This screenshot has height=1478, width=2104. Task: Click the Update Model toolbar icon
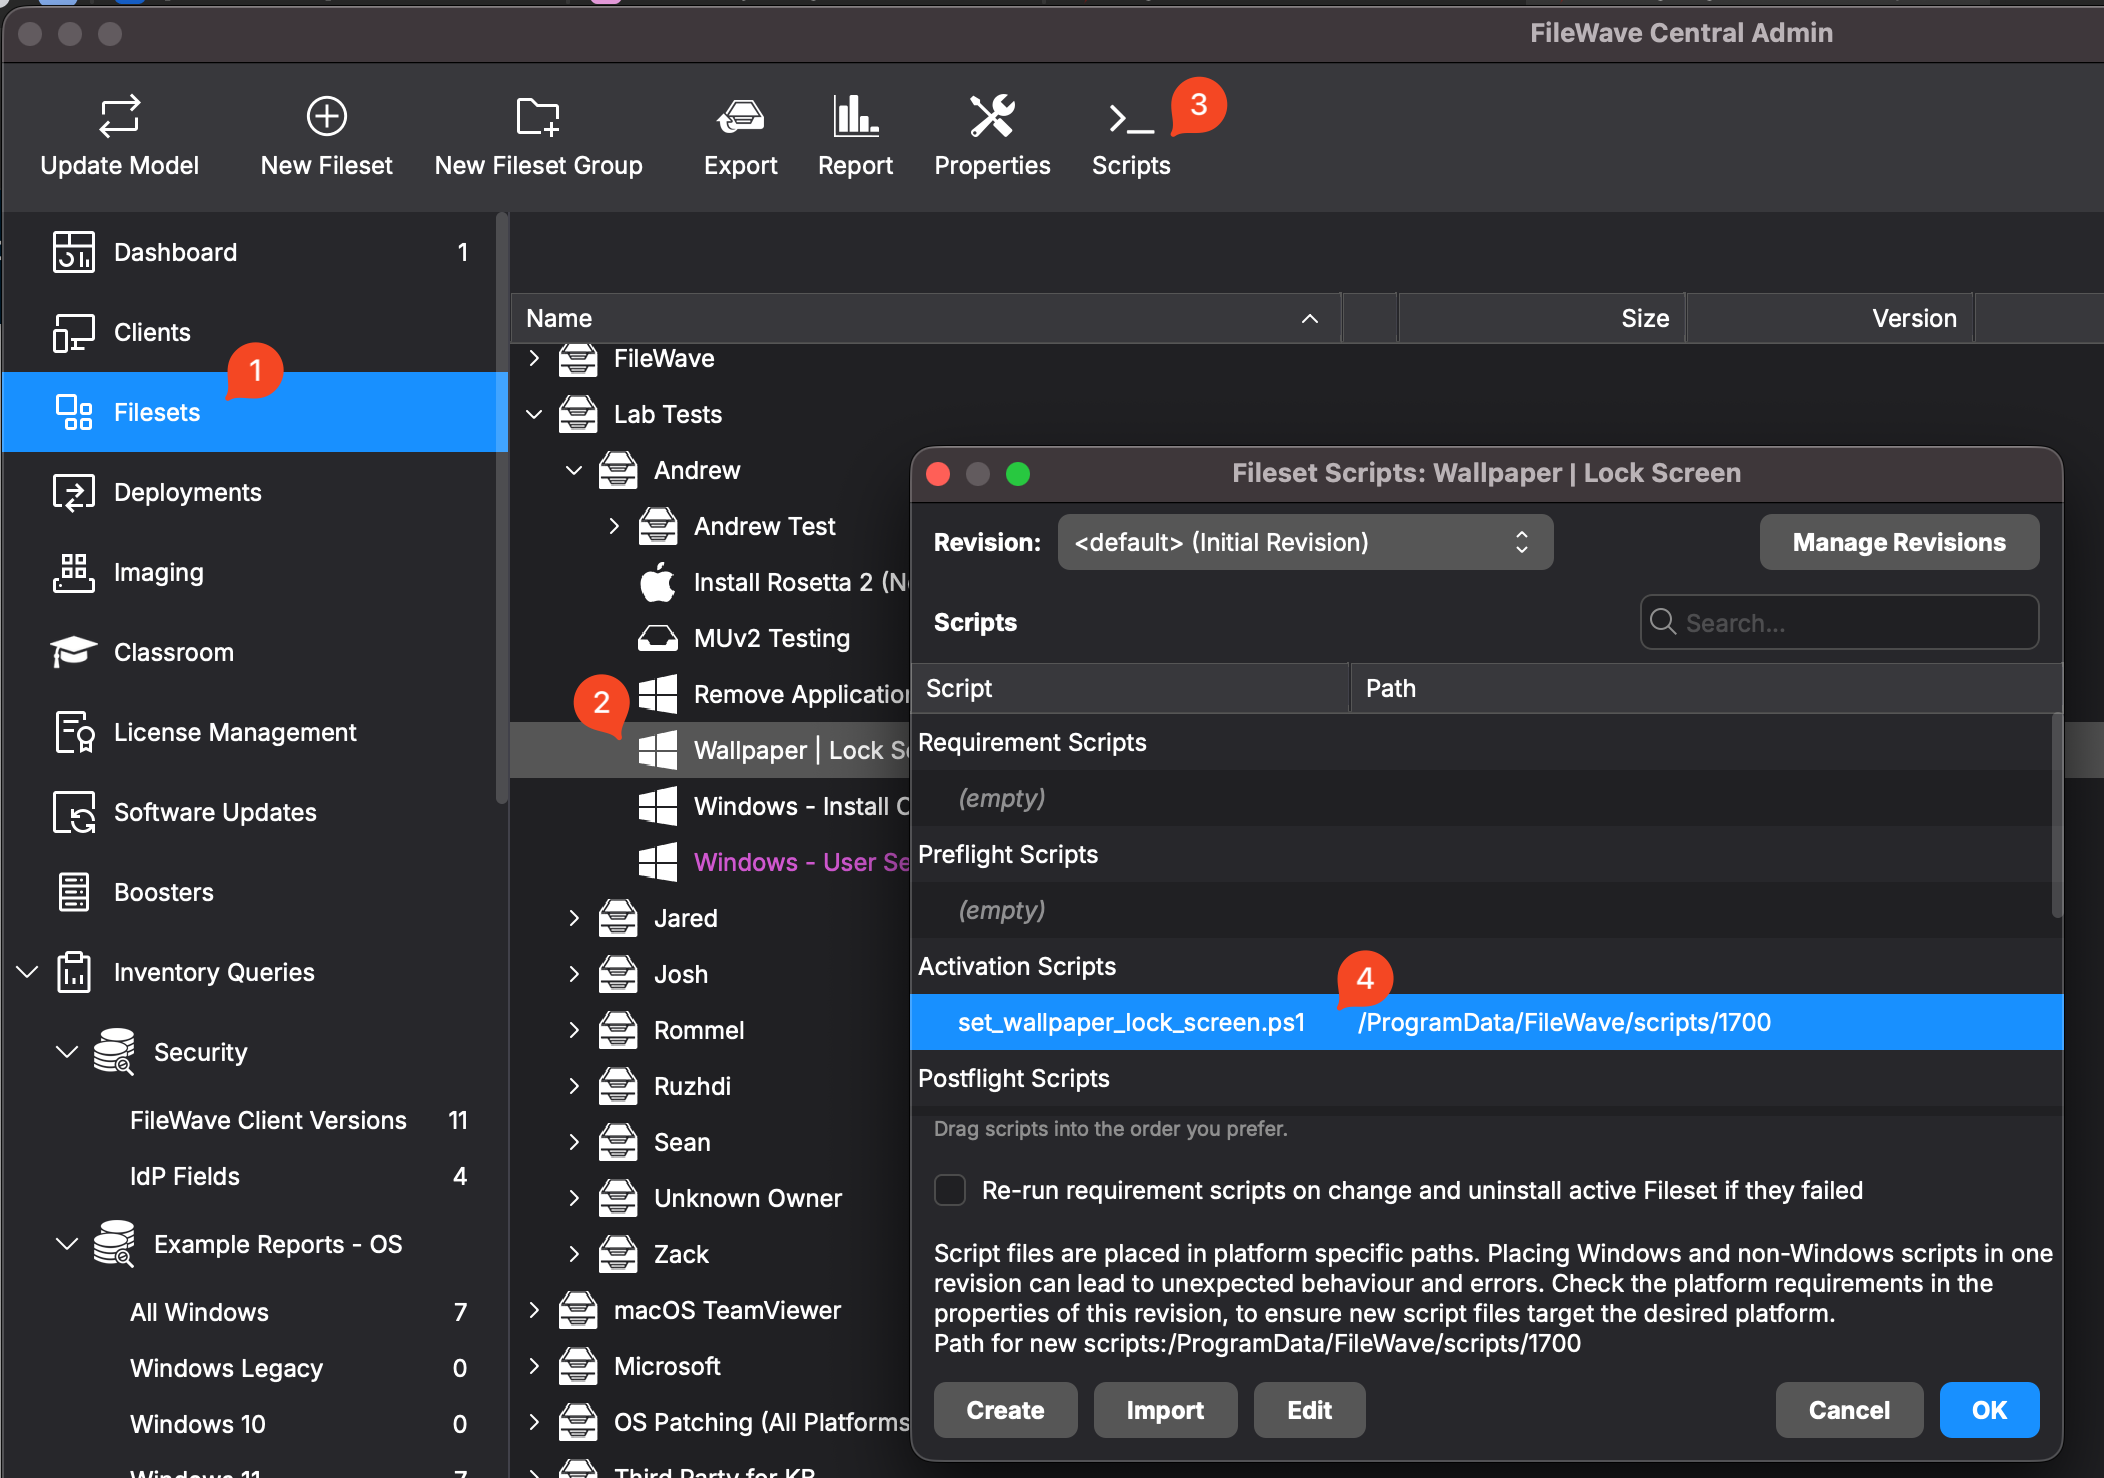coord(119,117)
